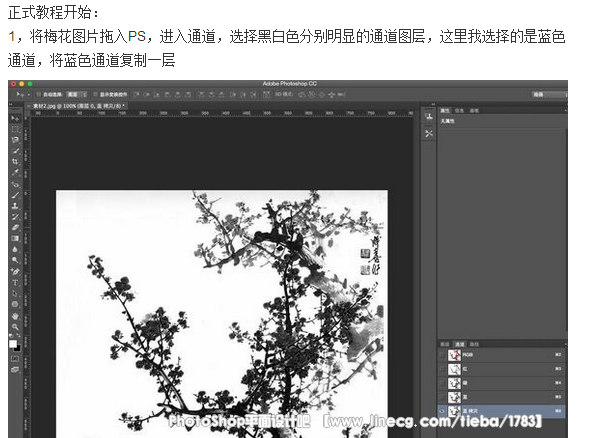Select the Eyedropper tool
This screenshot has height=438, width=592.
click(15, 173)
